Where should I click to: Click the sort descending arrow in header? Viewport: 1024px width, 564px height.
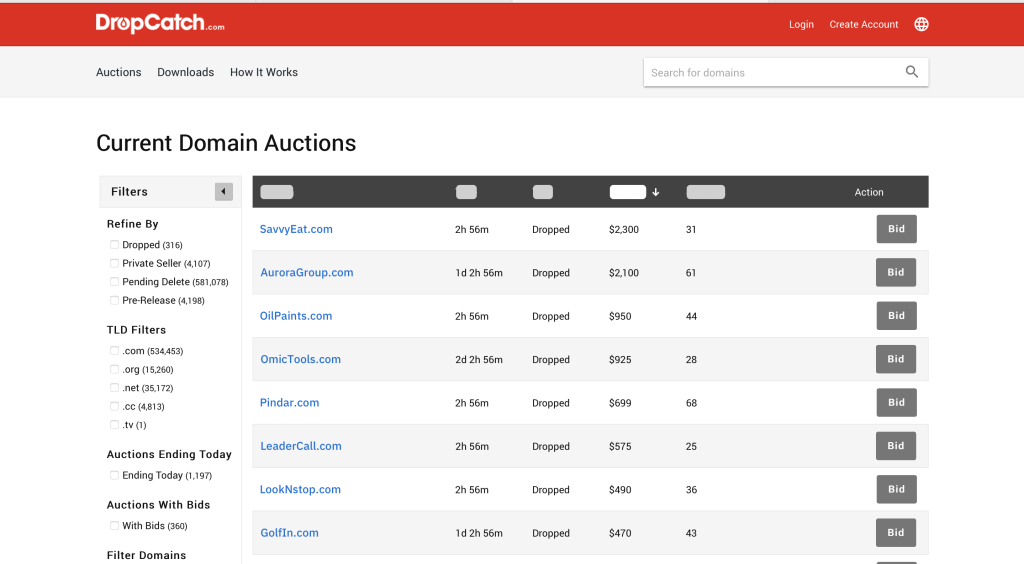[x=656, y=192]
